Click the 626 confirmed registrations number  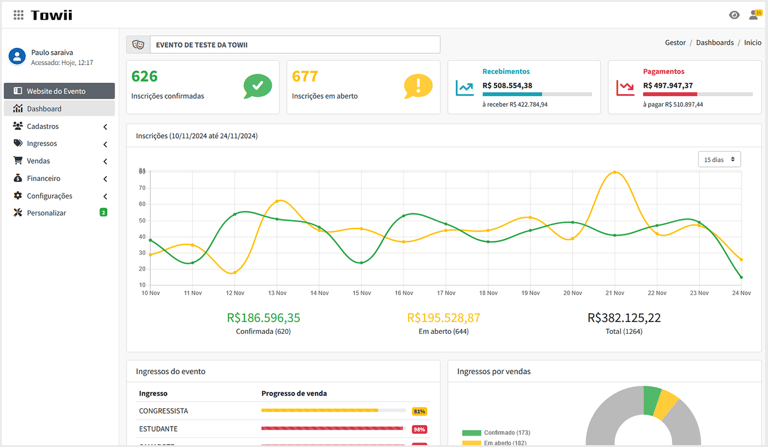pyautogui.click(x=144, y=76)
